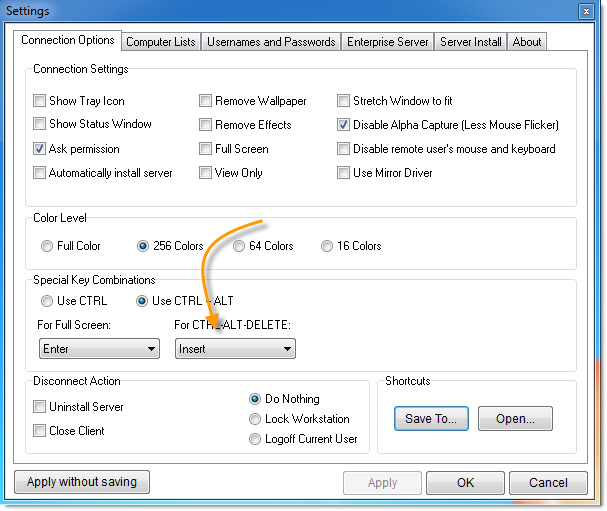Click Apply without saving button
This screenshot has height=511, width=607.
point(82,482)
